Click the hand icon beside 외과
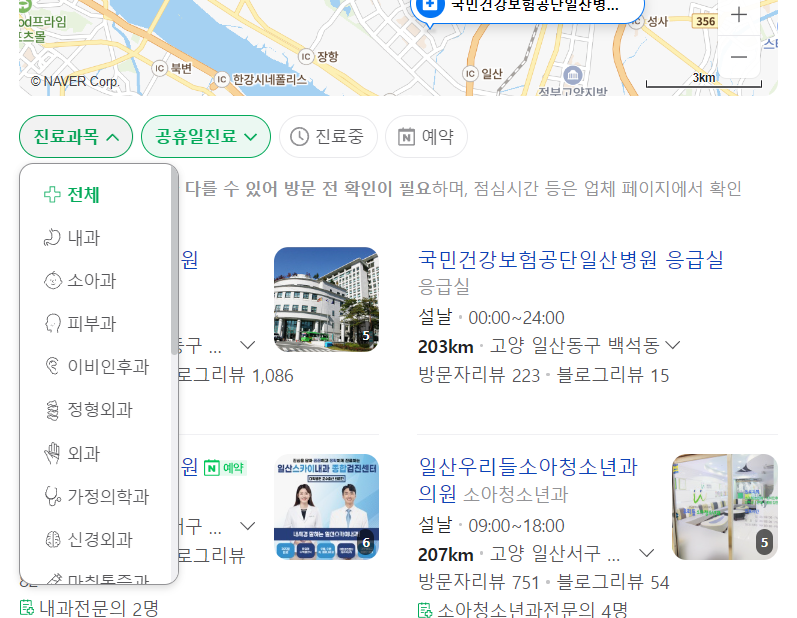Screen dimensions: 797x618 [x=52, y=453]
